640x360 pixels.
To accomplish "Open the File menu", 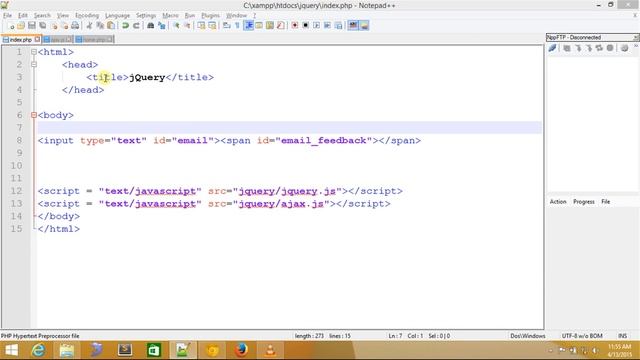I will click(x=7, y=16).
